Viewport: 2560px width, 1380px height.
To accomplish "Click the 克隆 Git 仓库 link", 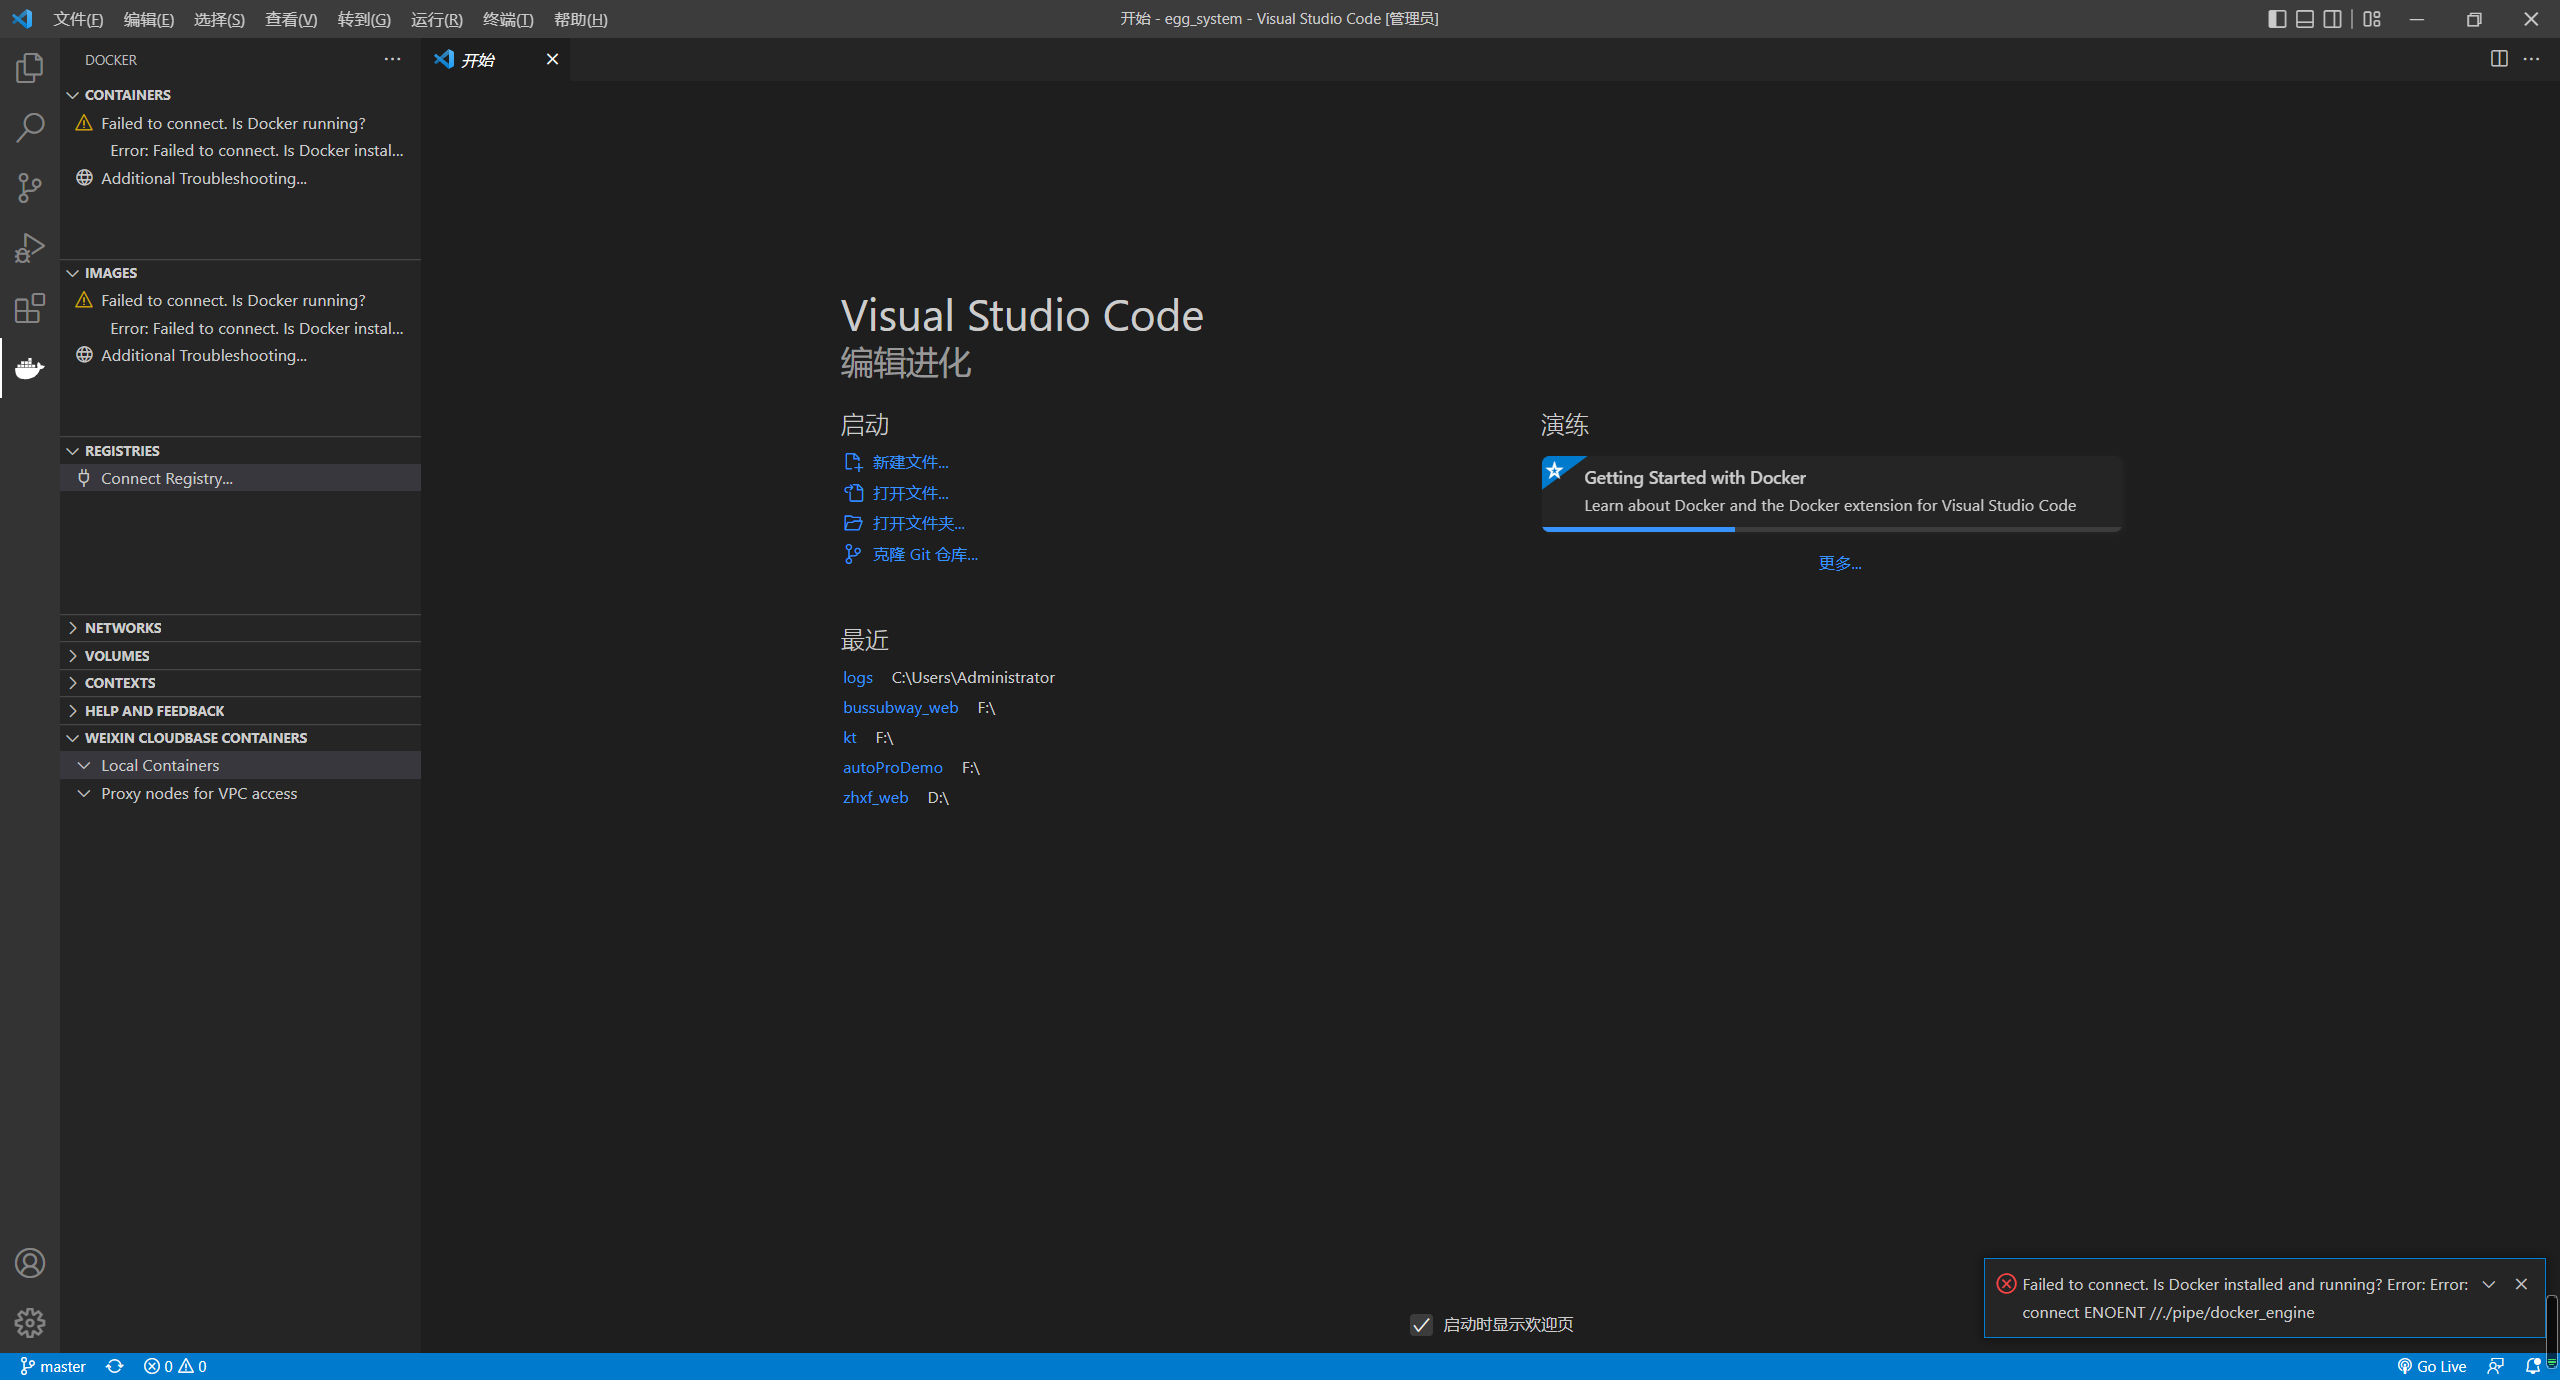I will point(924,555).
